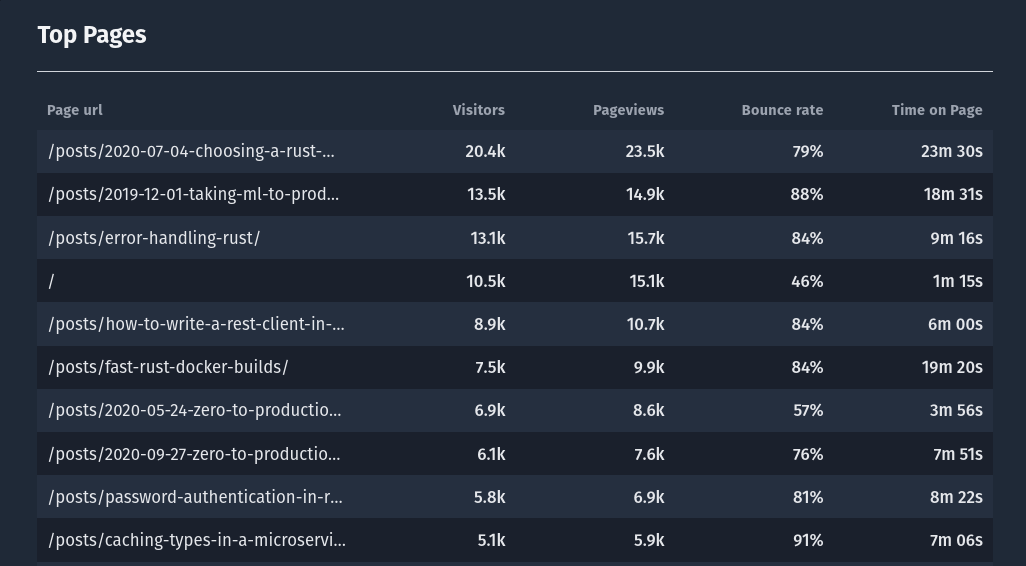
Task: Open the password-authentication post link
Action: pos(195,497)
